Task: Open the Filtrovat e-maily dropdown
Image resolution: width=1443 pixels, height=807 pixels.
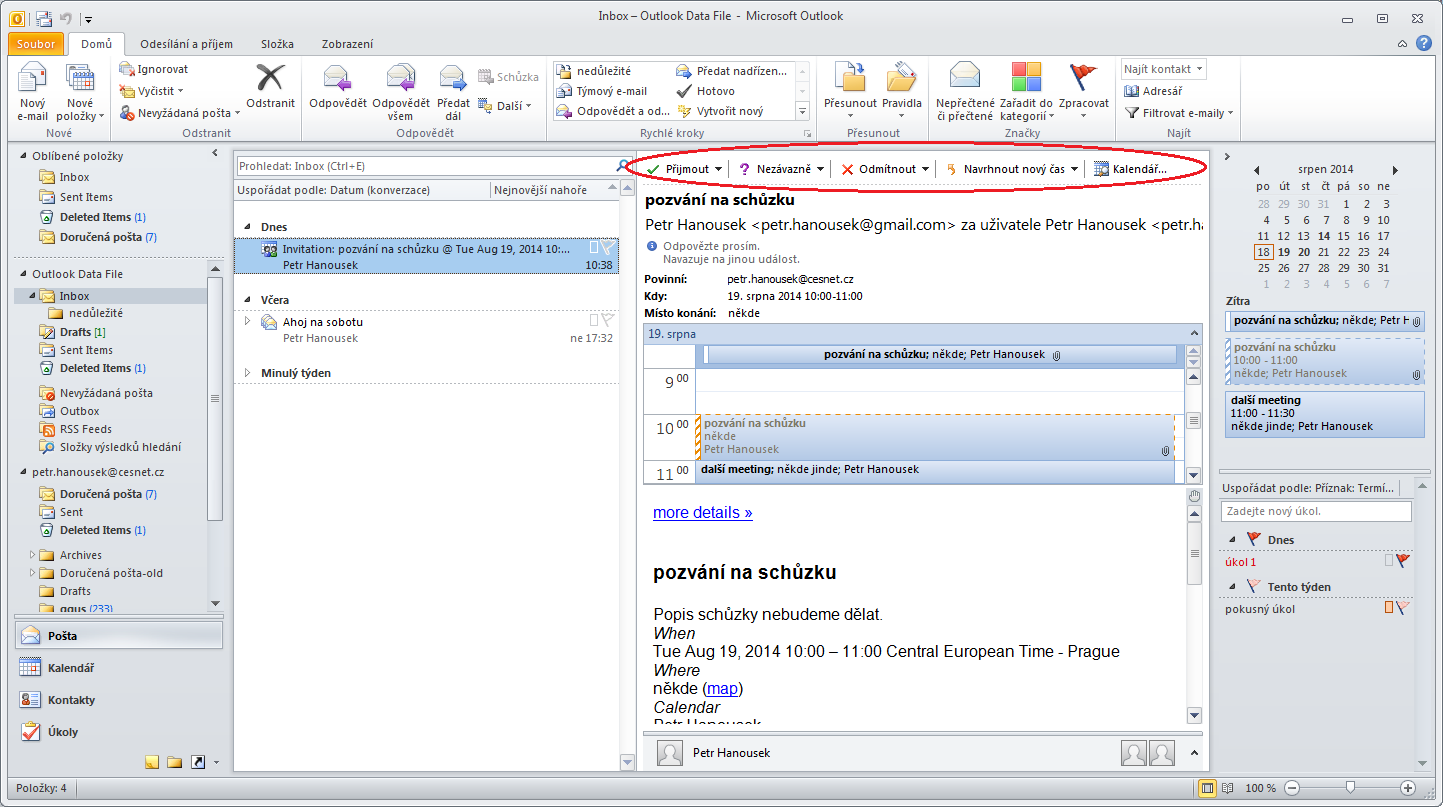Action: 1179,113
